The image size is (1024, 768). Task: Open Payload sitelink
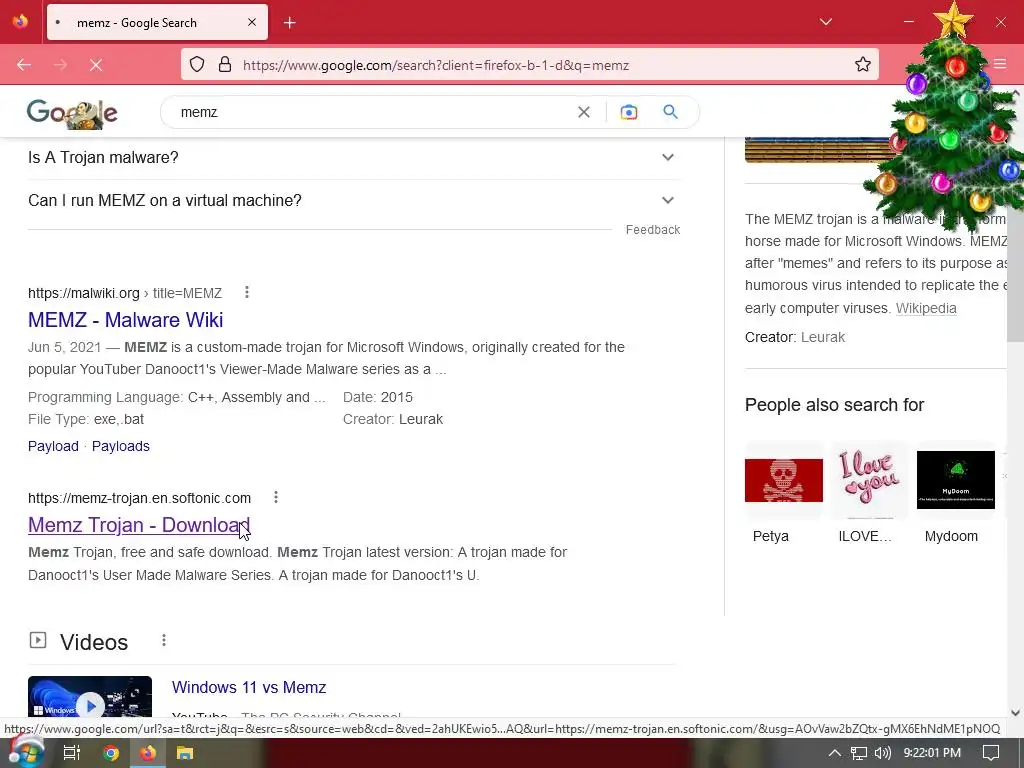pyautogui.click(x=53, y=446)
